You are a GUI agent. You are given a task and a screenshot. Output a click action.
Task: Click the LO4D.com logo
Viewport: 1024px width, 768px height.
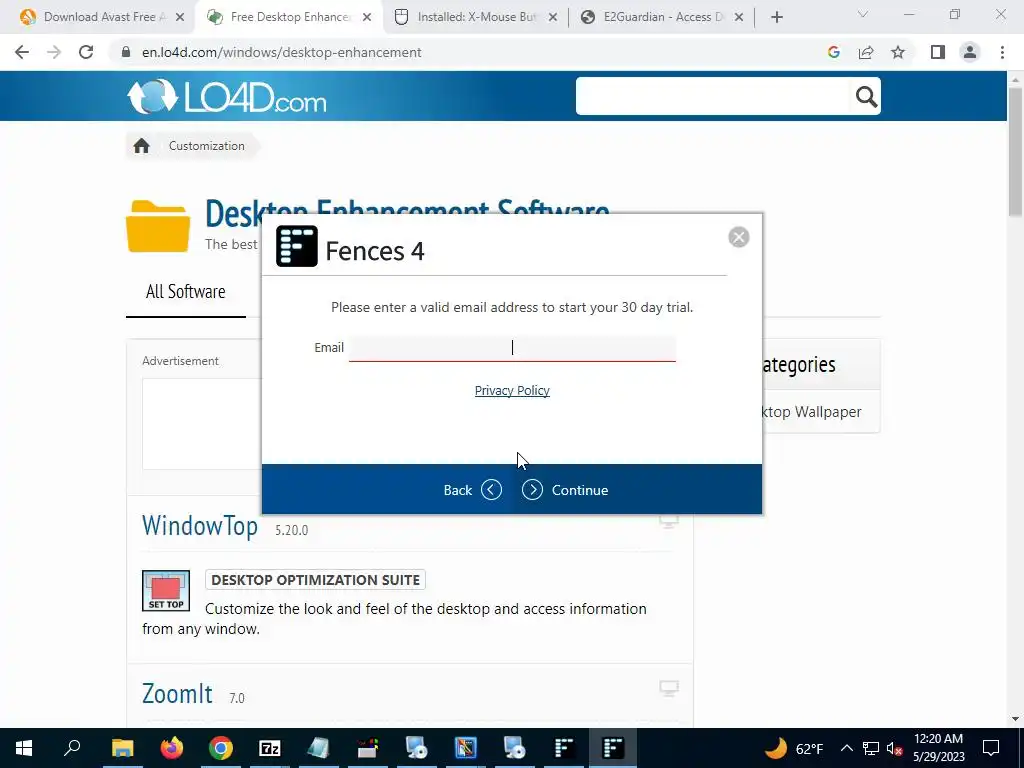(x=226, y=97)
